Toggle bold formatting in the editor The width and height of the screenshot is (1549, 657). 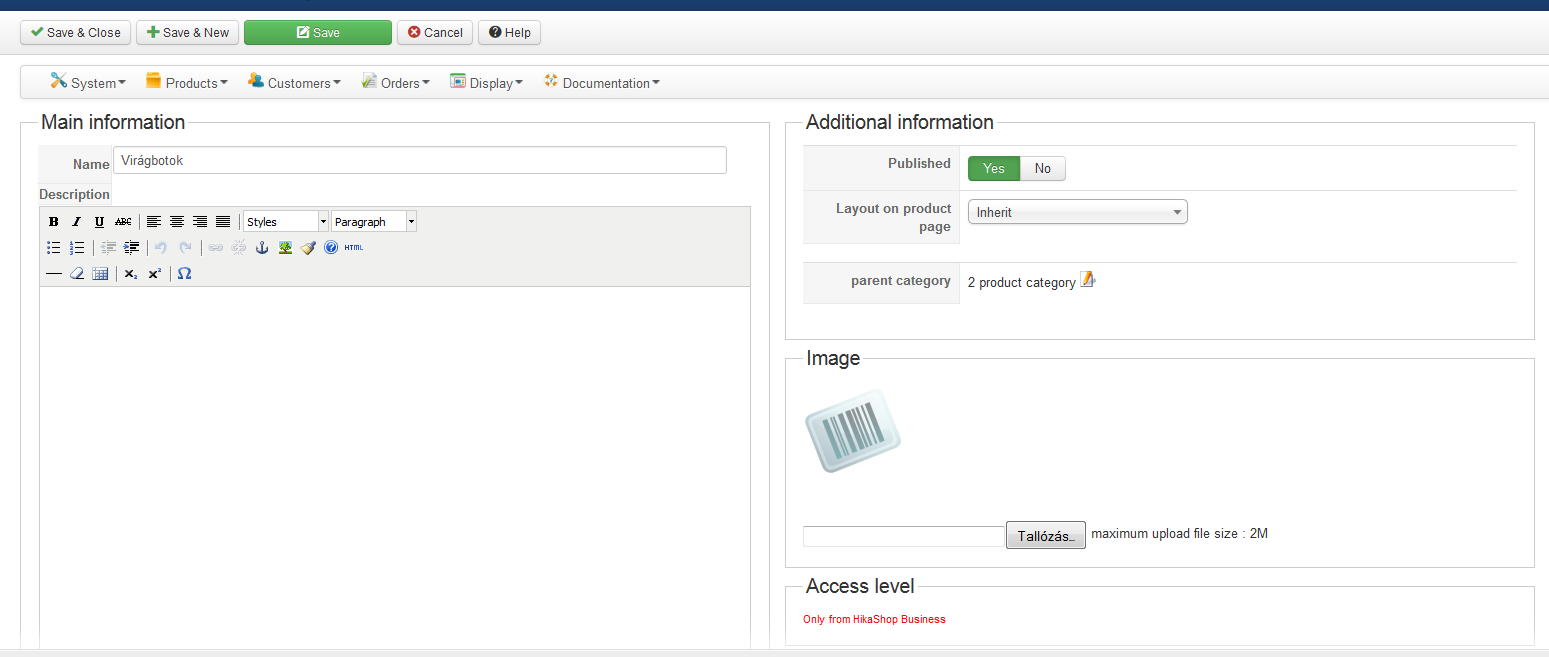pos(54,222)
